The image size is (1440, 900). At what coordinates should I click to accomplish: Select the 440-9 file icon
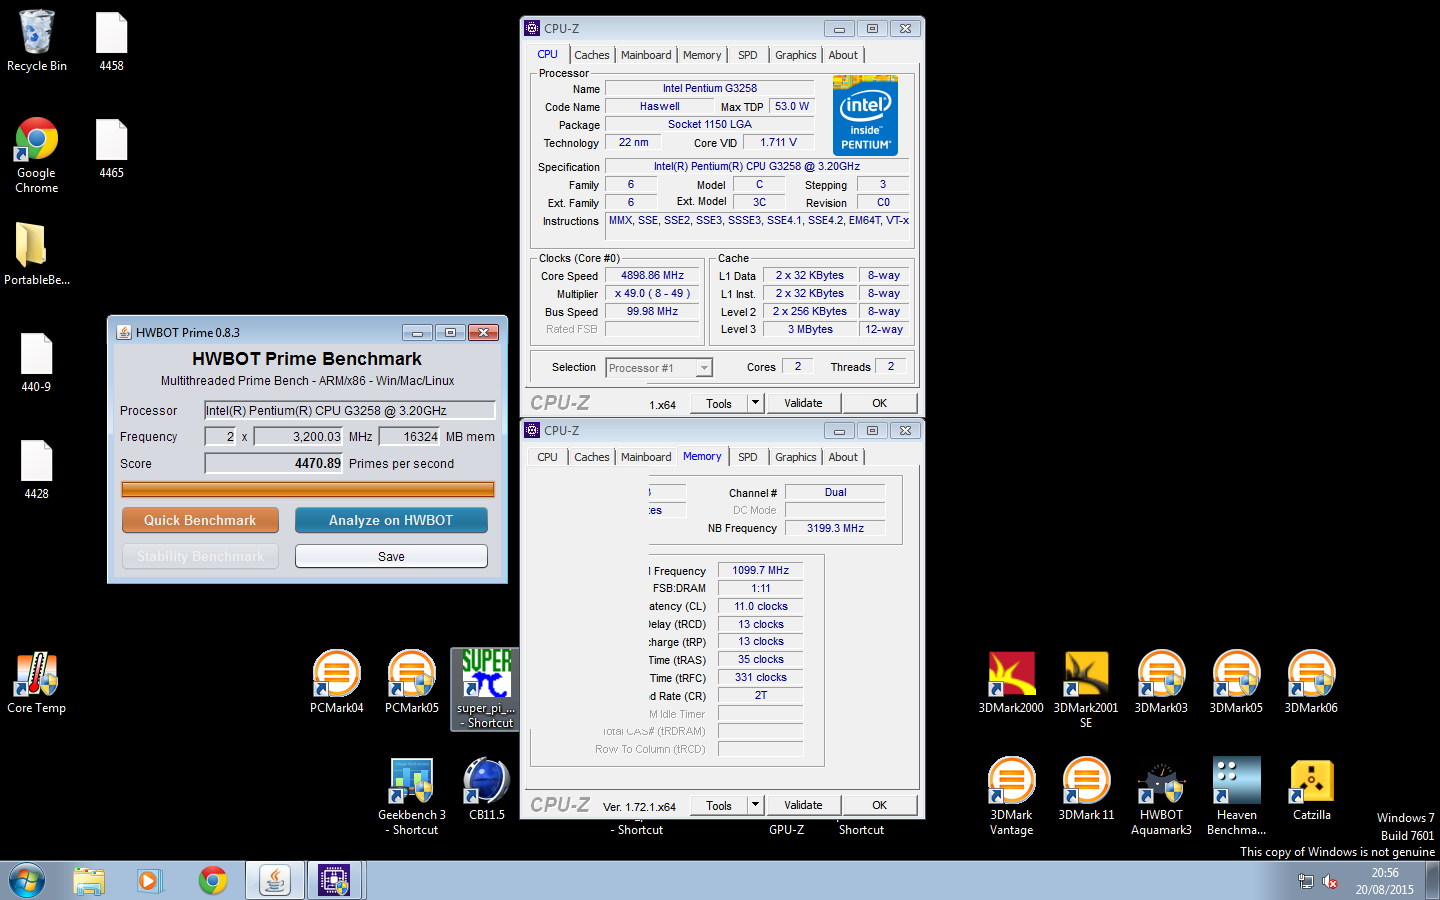(x=37, y=362)
